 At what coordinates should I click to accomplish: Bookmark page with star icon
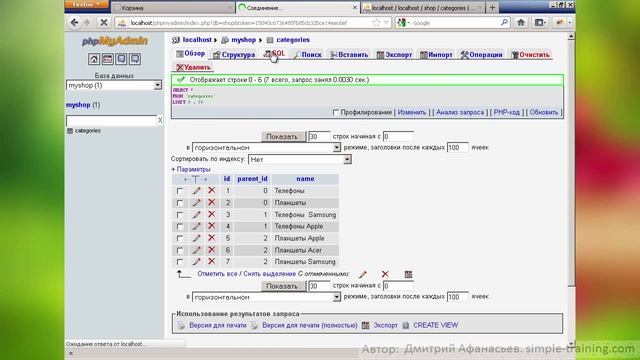point(376,23)
